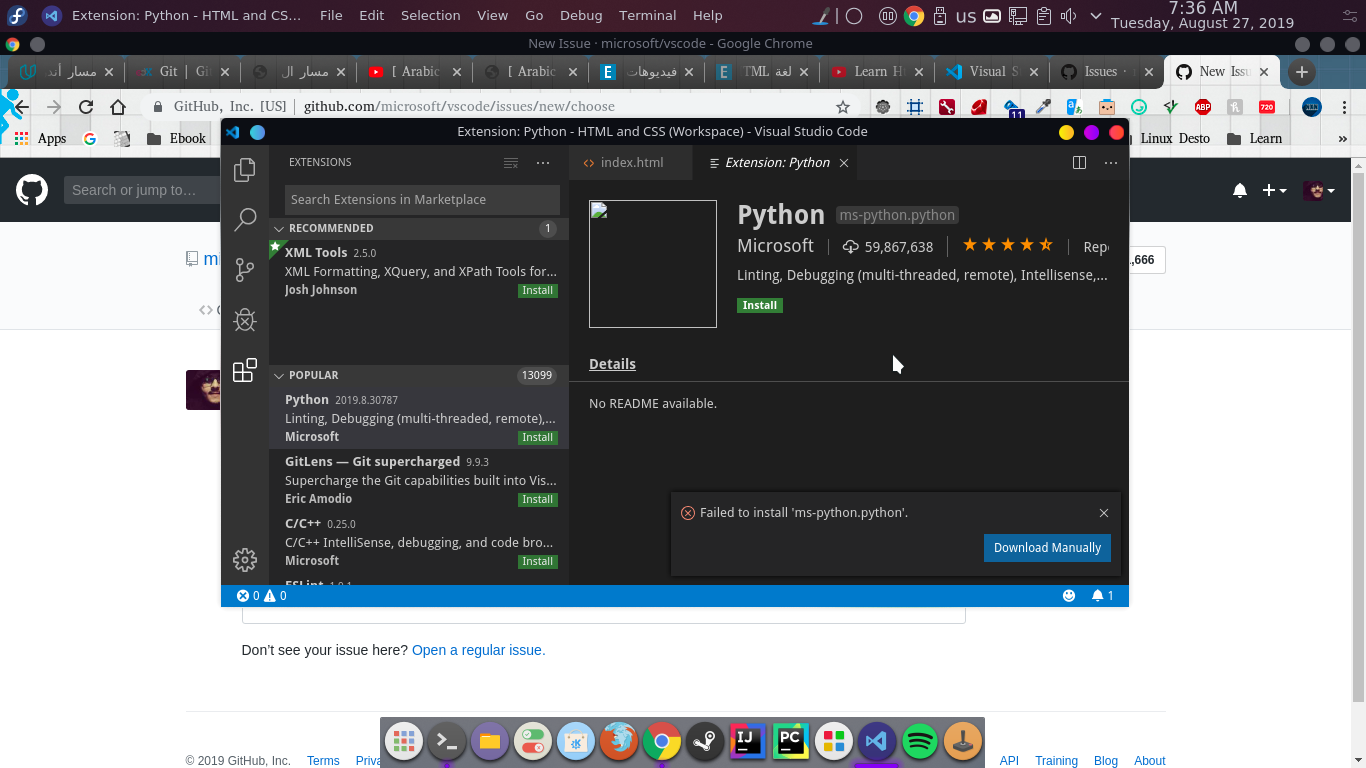1366x768 pixels.
Task: Switch to the index.html tab
Action: (630, 162)
